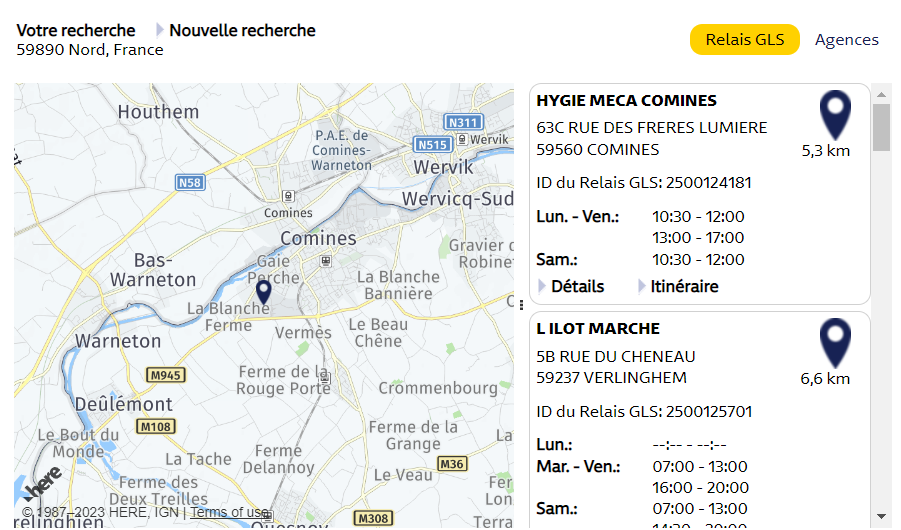The image size is (901, 530).
Task: Click the Comines station icon above label
Action: click(x=288, y=196)
